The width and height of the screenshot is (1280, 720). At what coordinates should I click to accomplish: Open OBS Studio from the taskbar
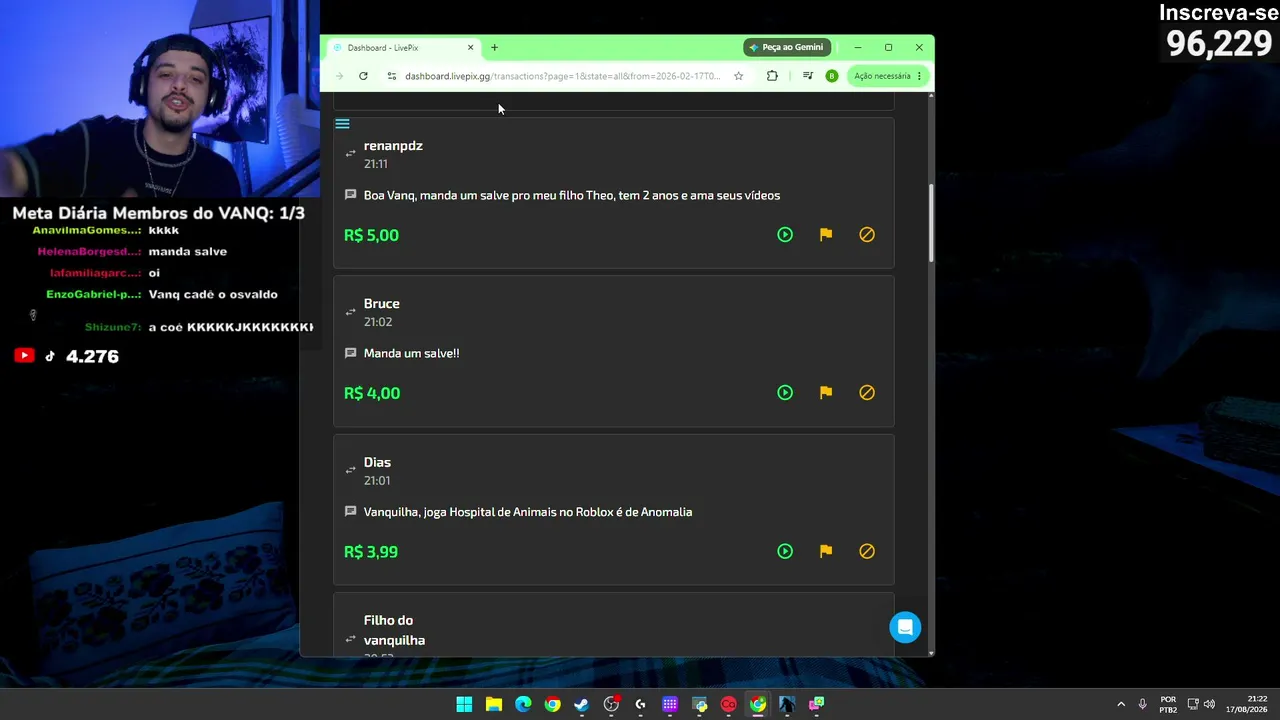coord(611,704)
